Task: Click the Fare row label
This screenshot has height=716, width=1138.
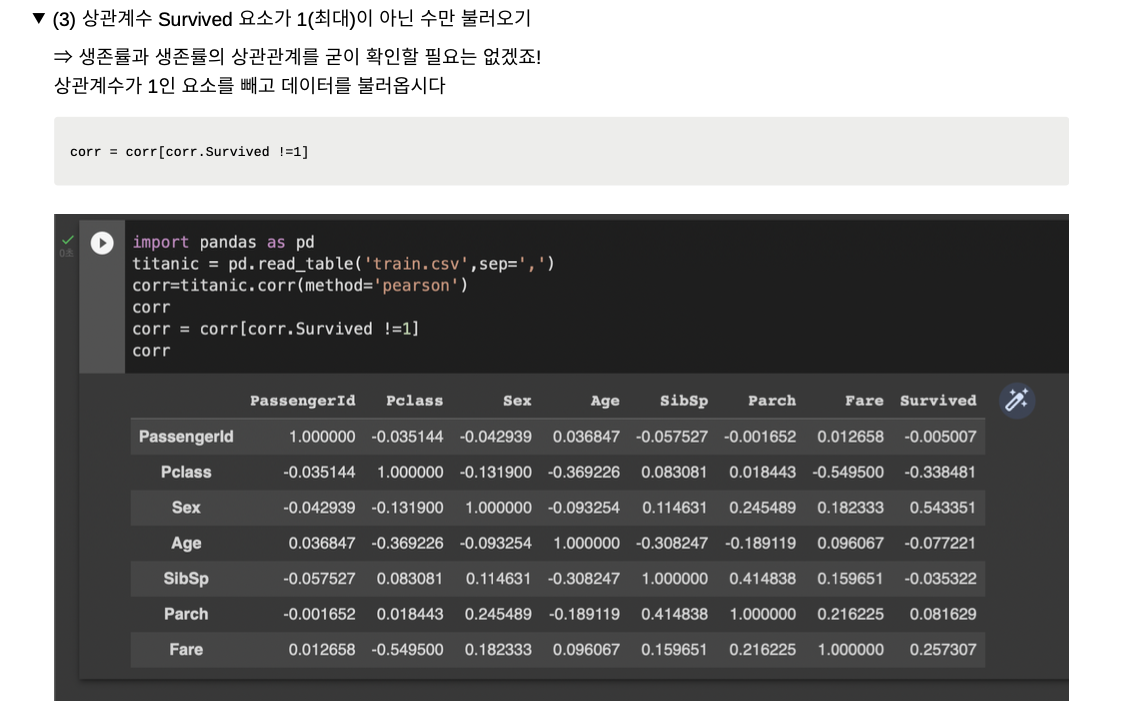Action: tap(186, 650)
